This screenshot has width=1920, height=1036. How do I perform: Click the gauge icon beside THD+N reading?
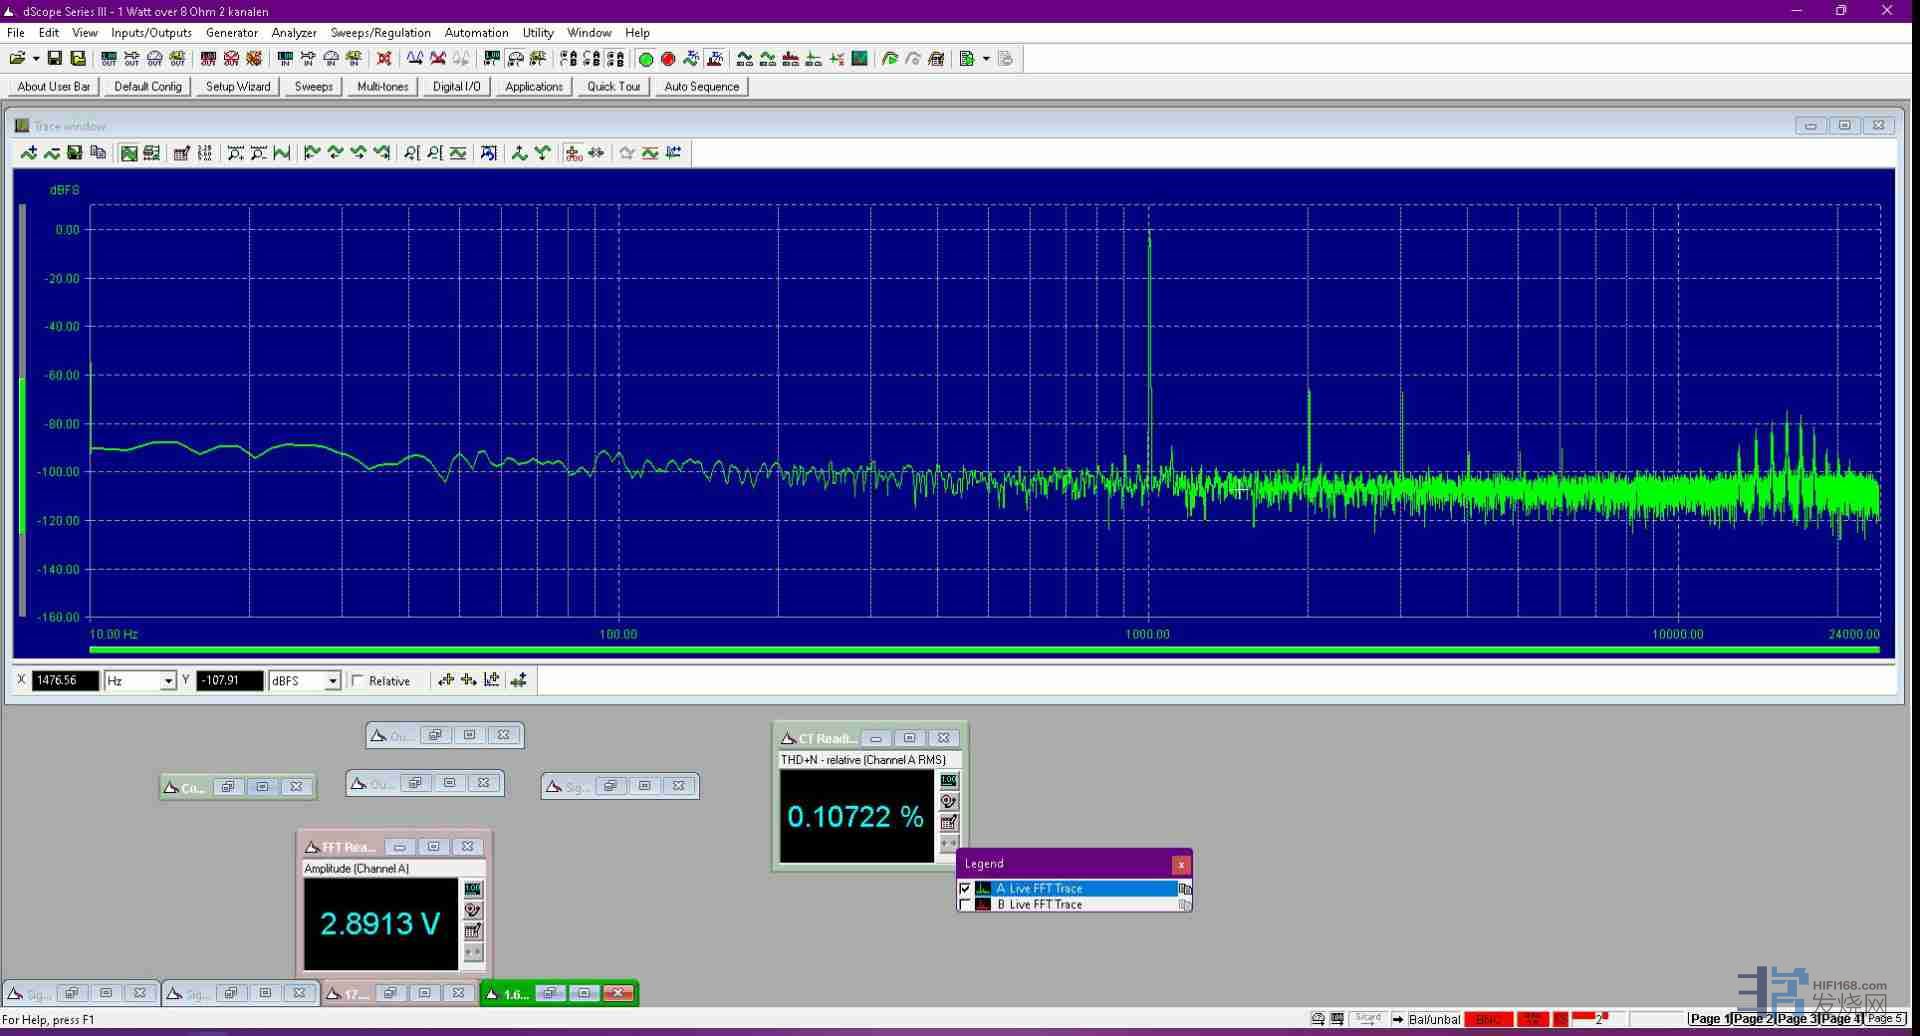[948, 802]
